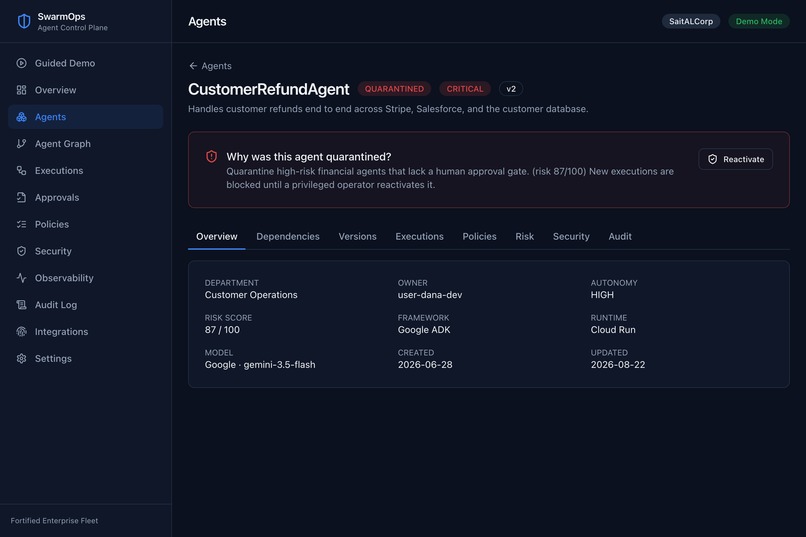Click the Observability pulse icon
This screenshot has width=806, height=537.
(x=21, y=278)
